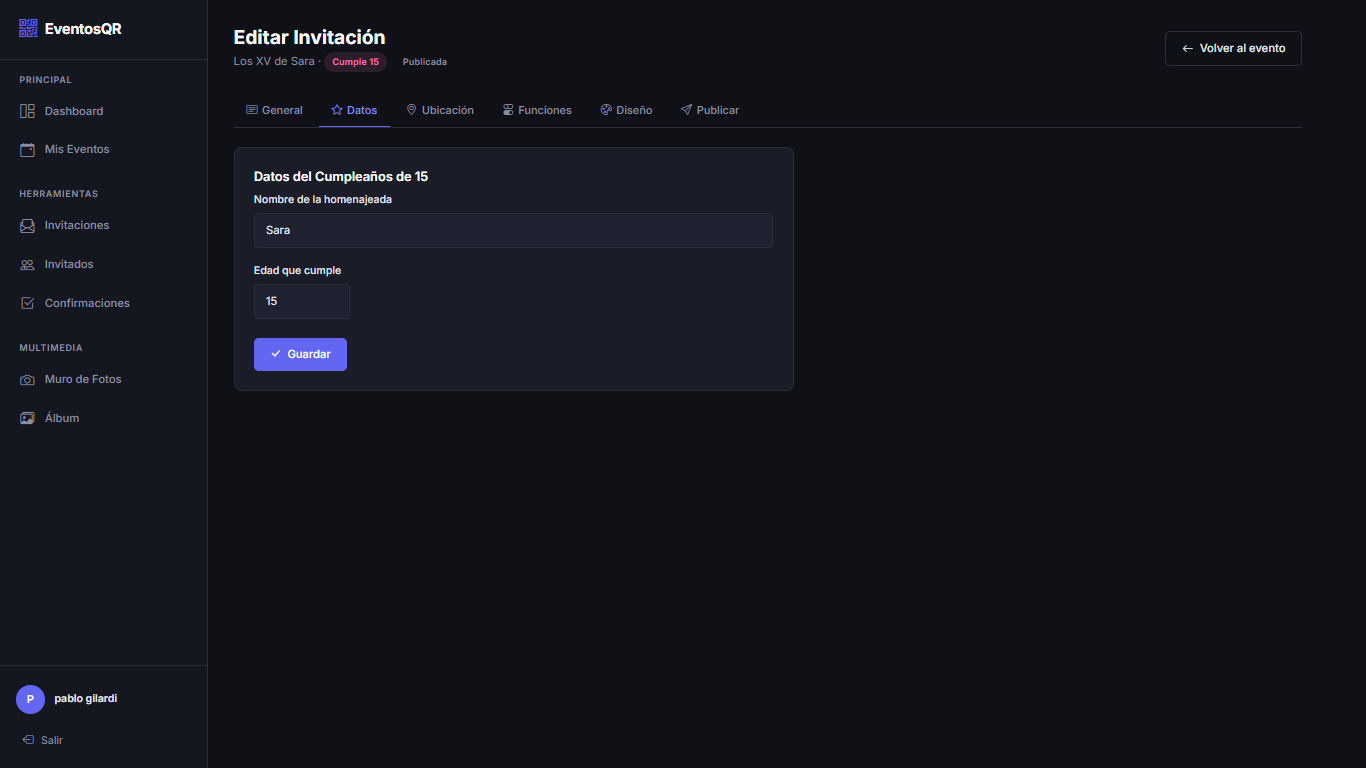Click the user avatar with letter P

coord(30,699)
